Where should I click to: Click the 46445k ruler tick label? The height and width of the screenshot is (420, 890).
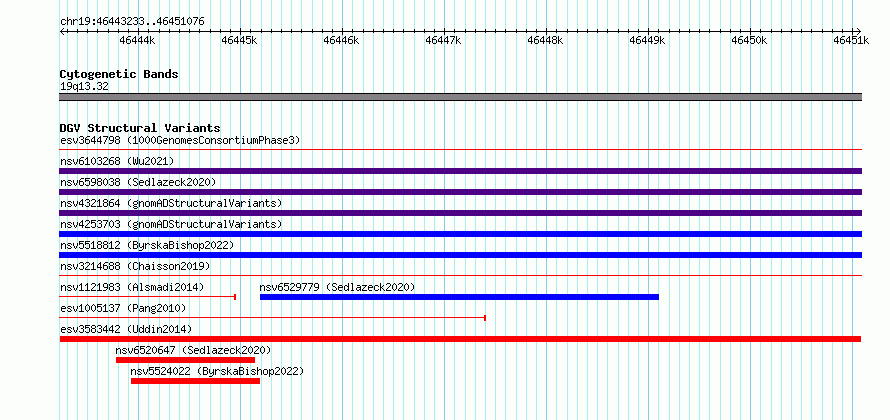(x=239, y=40)
